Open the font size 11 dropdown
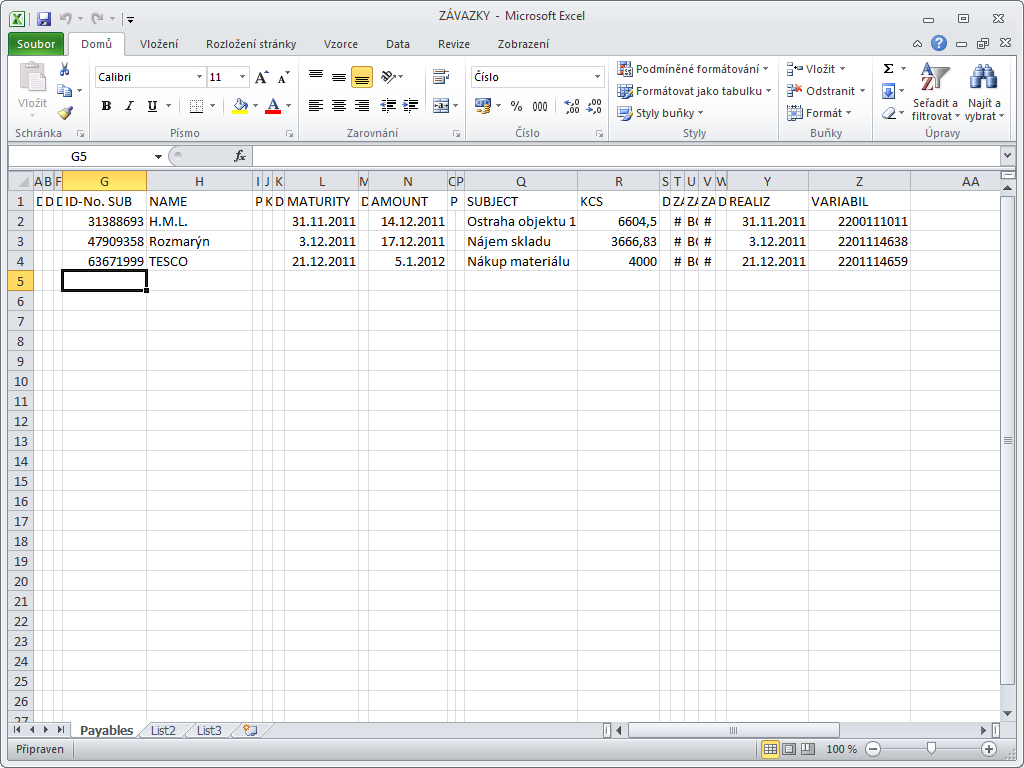 pyautogui.click(x=242, y=77)
